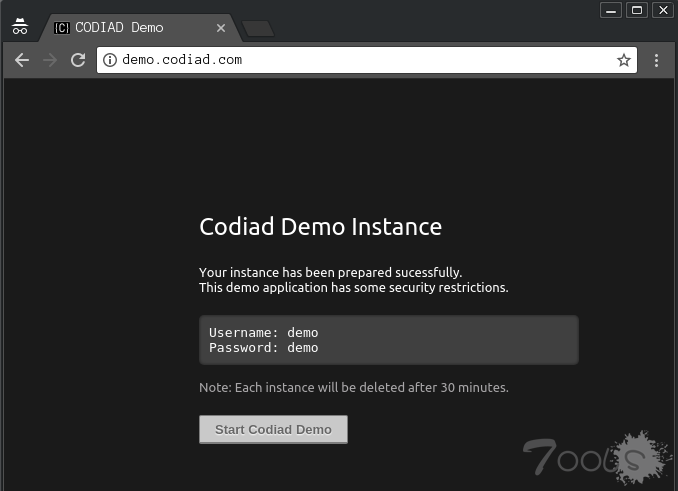Click the Codiad favicon on the tab

point(61,28)
